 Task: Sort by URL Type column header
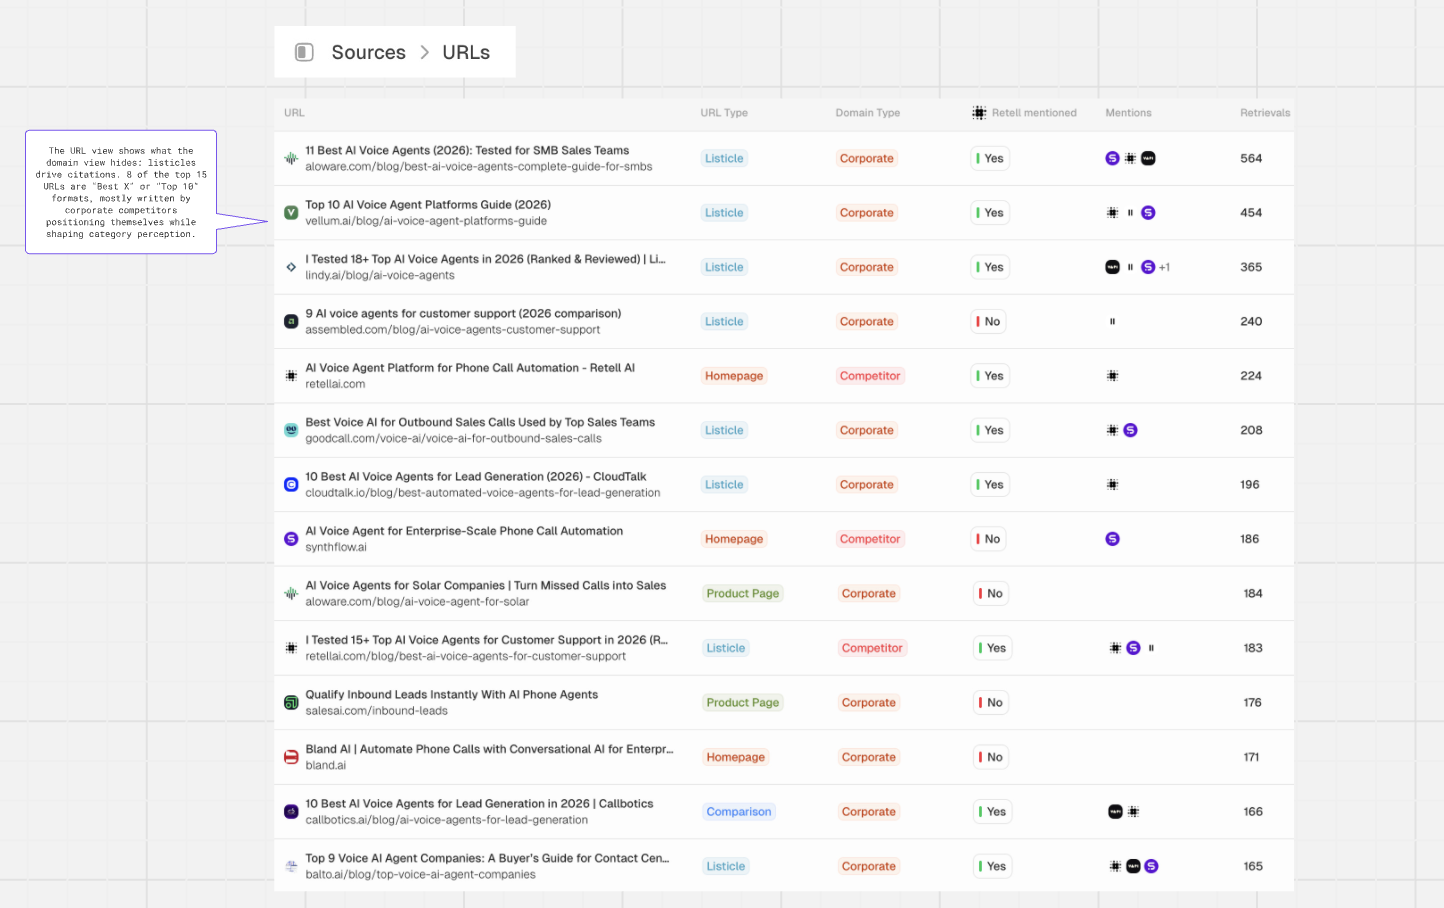724,113
